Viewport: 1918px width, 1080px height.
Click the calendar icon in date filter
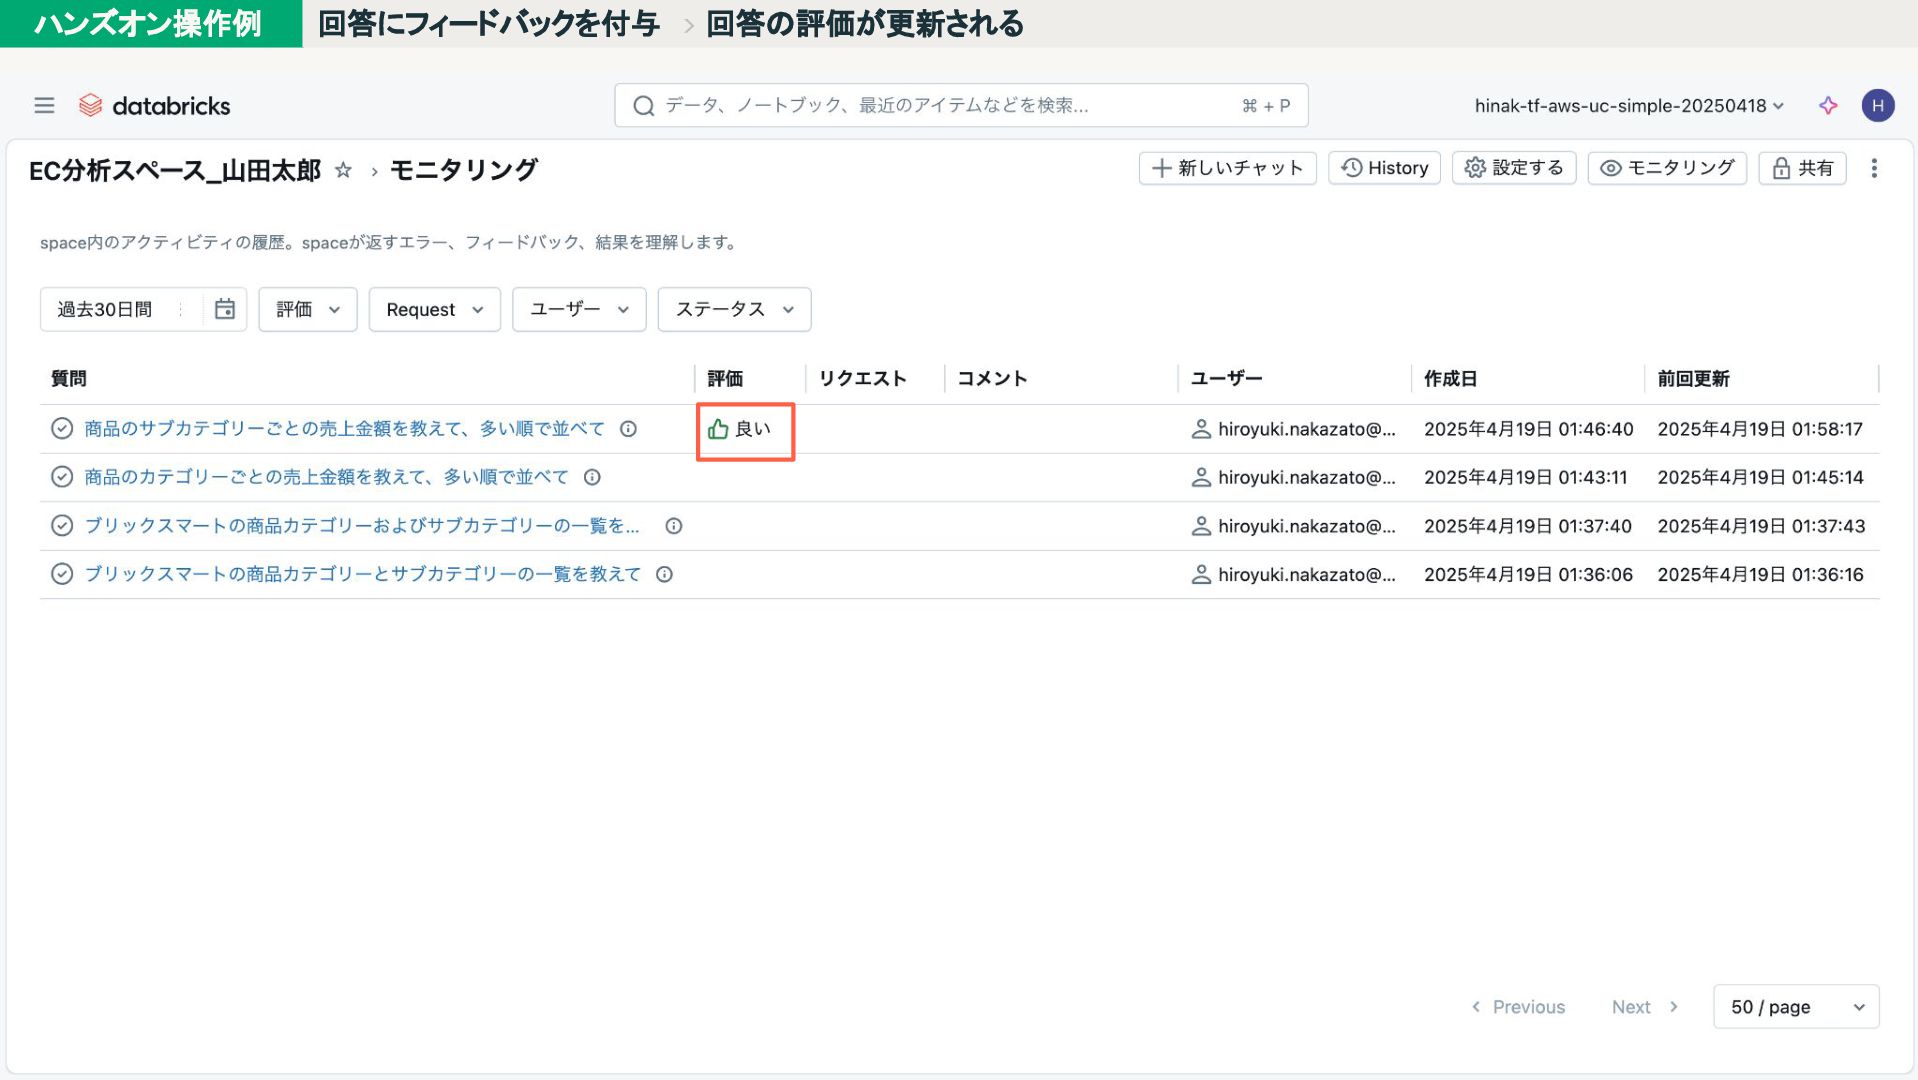coord(225,309)
